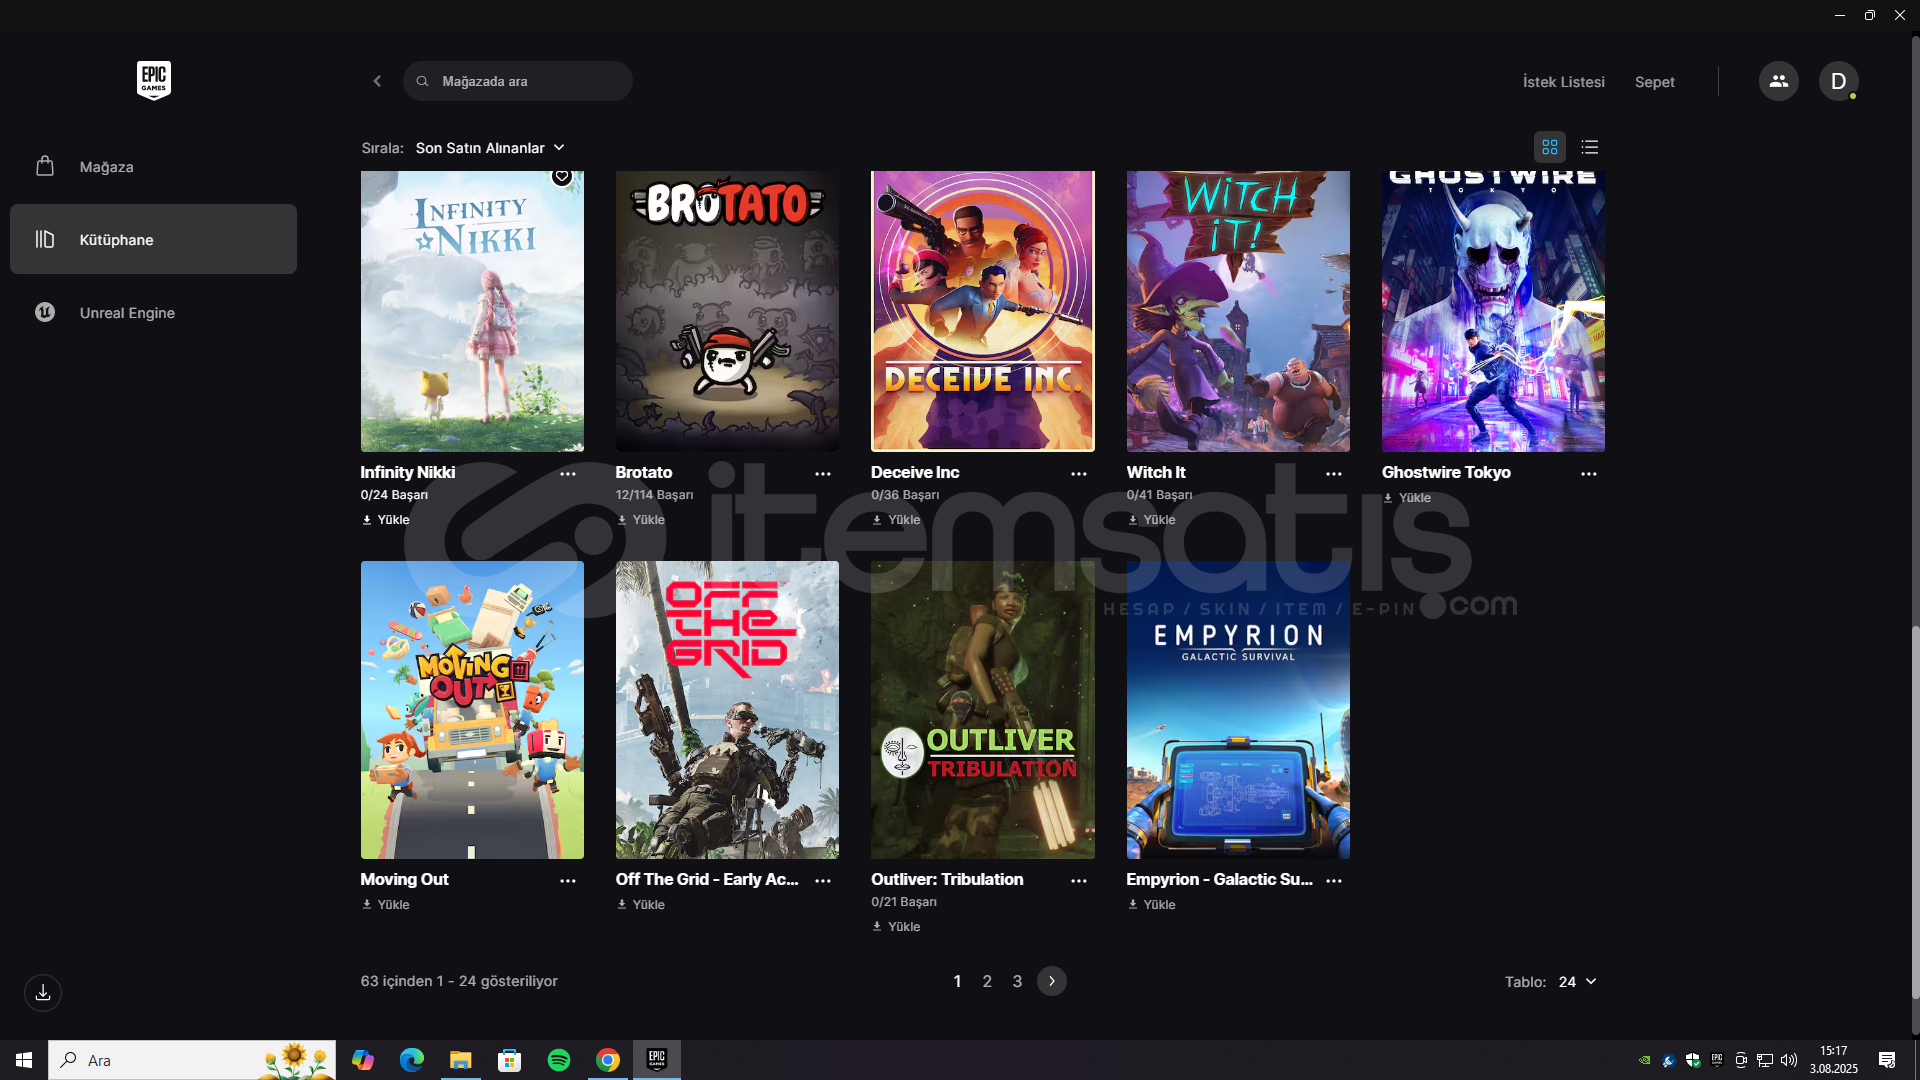The height and width of the screenshot is (1080, 1920).
Task: Open the D profile avatar
Action: [1838, 81]
